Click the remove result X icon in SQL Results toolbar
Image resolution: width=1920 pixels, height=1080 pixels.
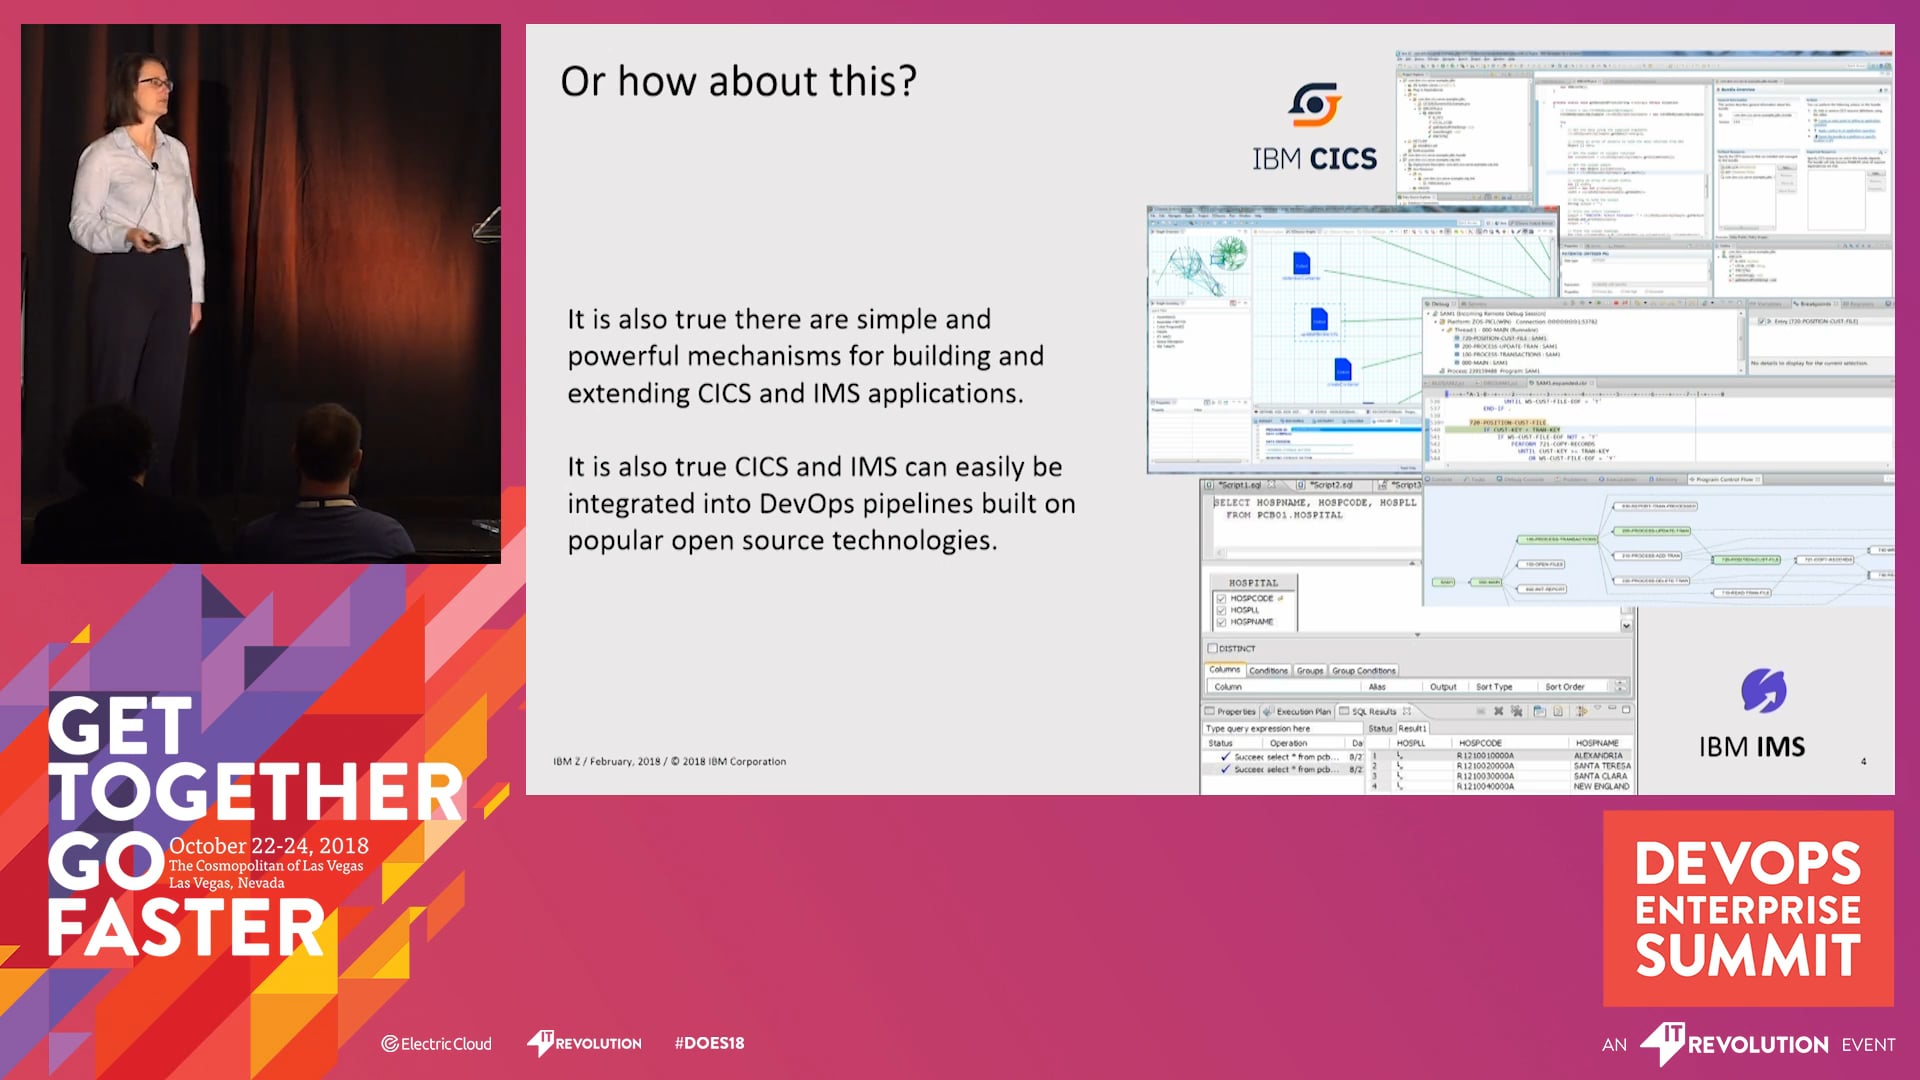[x=1498, y=711]
